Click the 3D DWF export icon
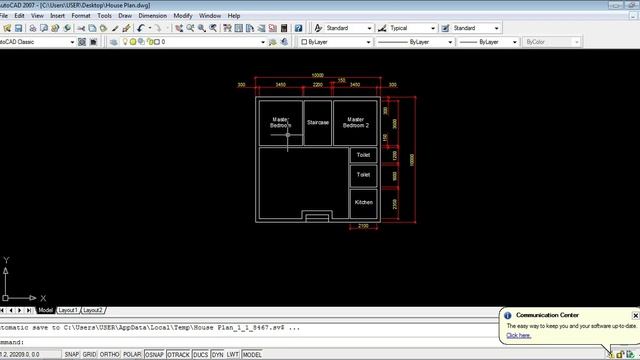Screen dimensions: 640x360 pyautogui.click(x=67, y=28)
